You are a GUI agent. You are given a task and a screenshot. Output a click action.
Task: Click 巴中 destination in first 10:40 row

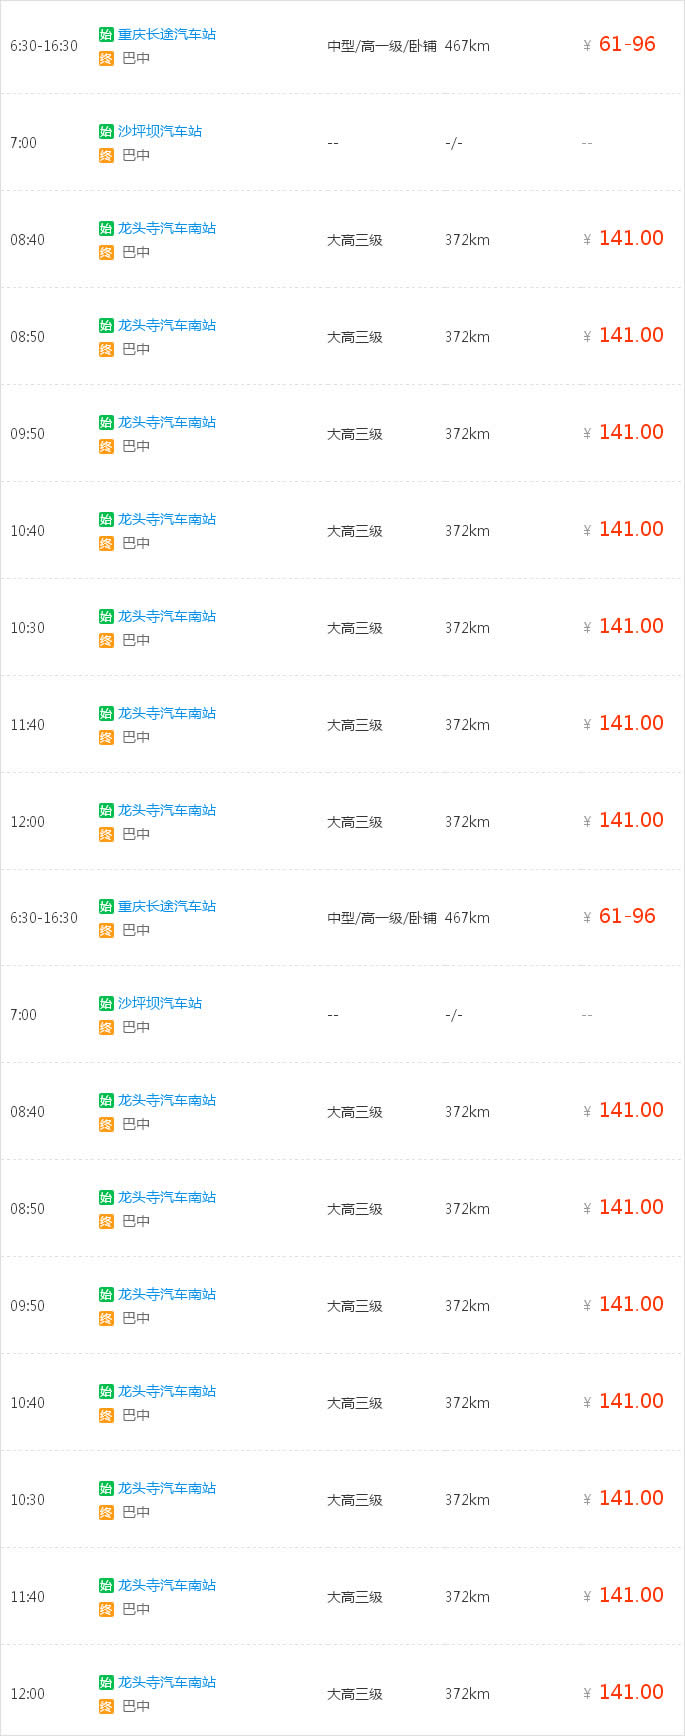coord(136,543)
